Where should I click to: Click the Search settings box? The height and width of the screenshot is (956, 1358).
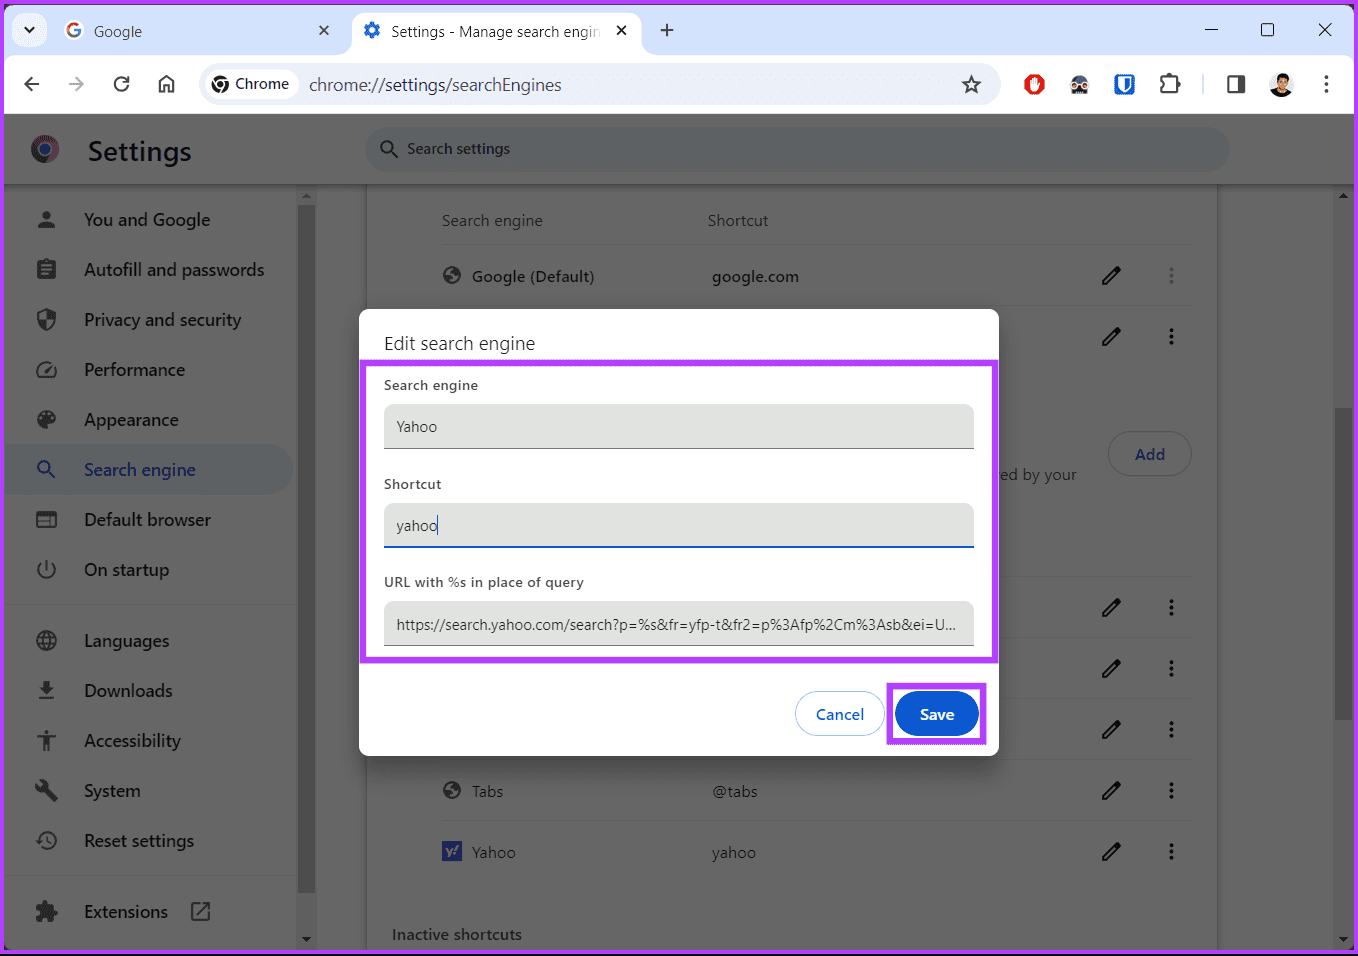tap(797, 149)
